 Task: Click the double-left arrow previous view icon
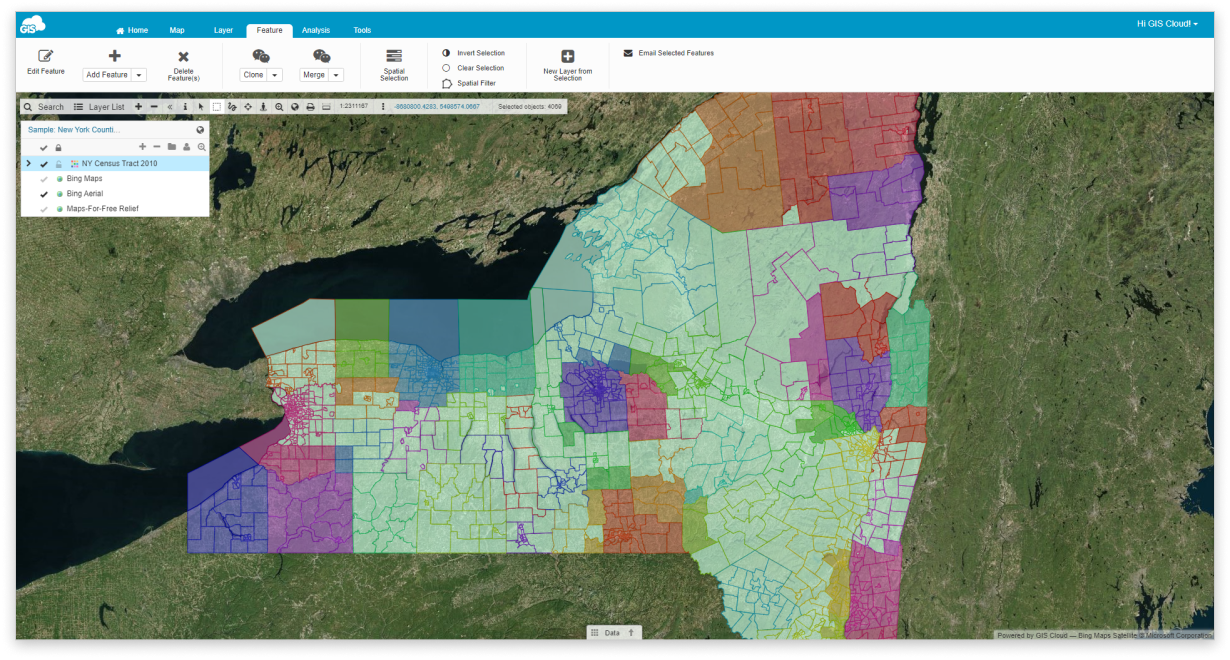tap(170, 107)
